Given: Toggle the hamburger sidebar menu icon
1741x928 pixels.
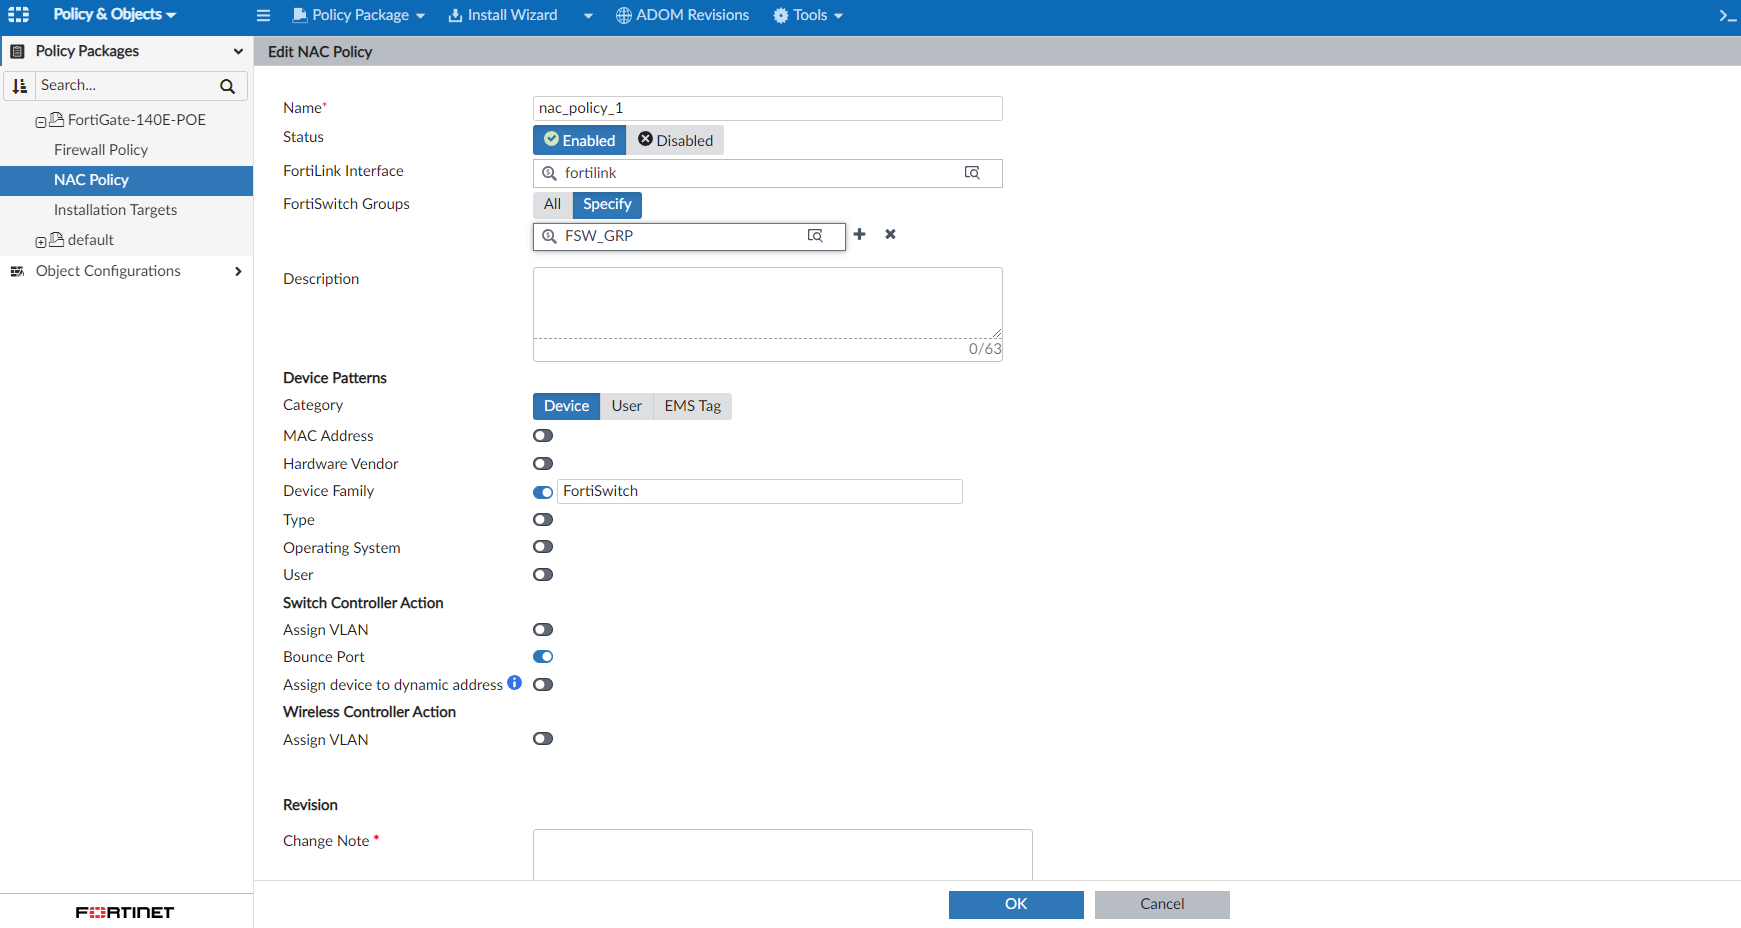Looking at the screenshot, I should [263, 15].
